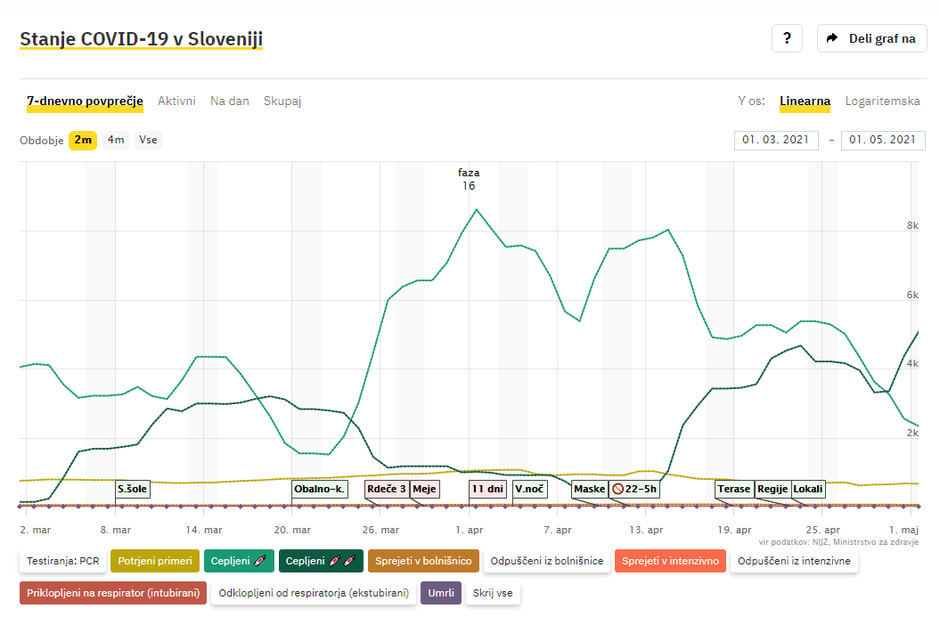
Task: Enable the Testiranja: PCR series
Action: tap(62, 561)
